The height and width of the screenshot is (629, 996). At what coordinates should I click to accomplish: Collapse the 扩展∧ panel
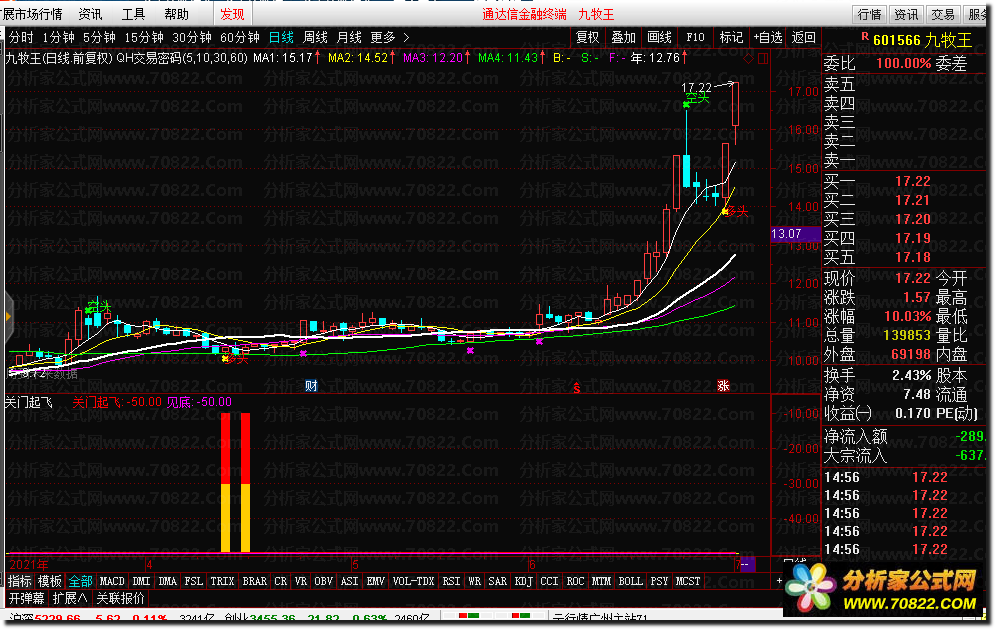point(70,598)
